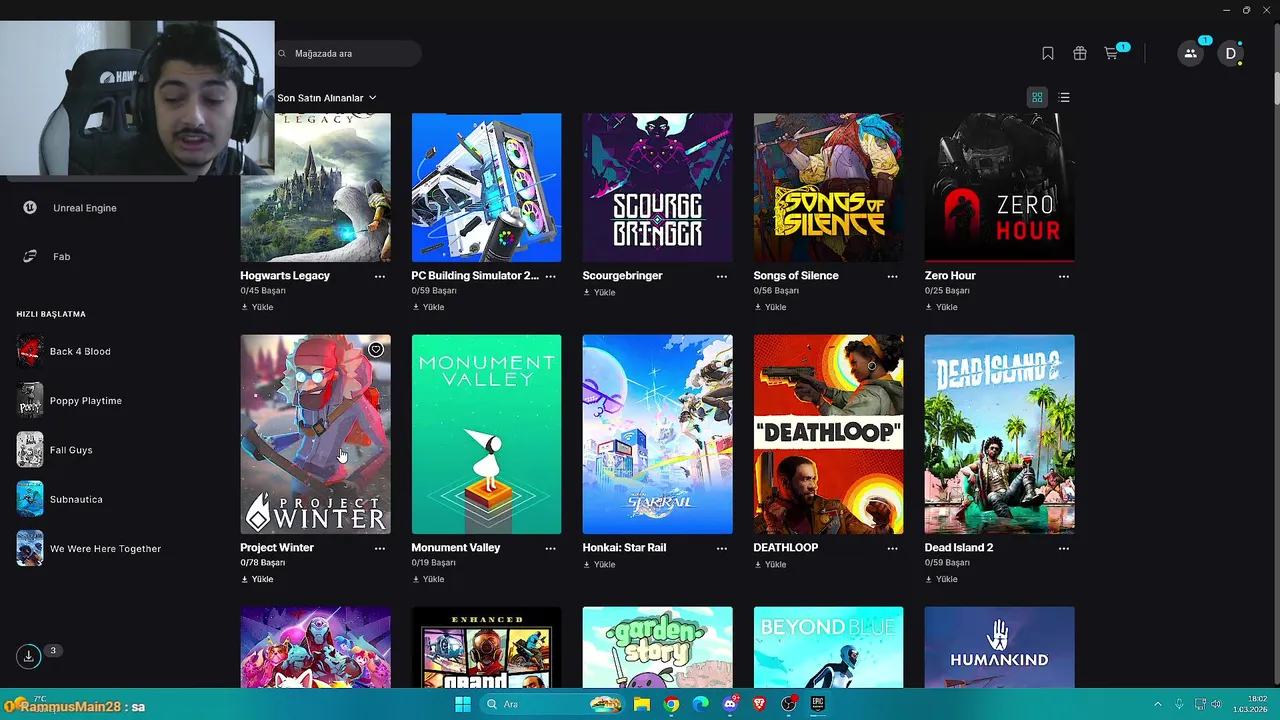Select the Hogwarts Legacy cover art
This screenshot has height=720, width=1280.
(316, 187)
